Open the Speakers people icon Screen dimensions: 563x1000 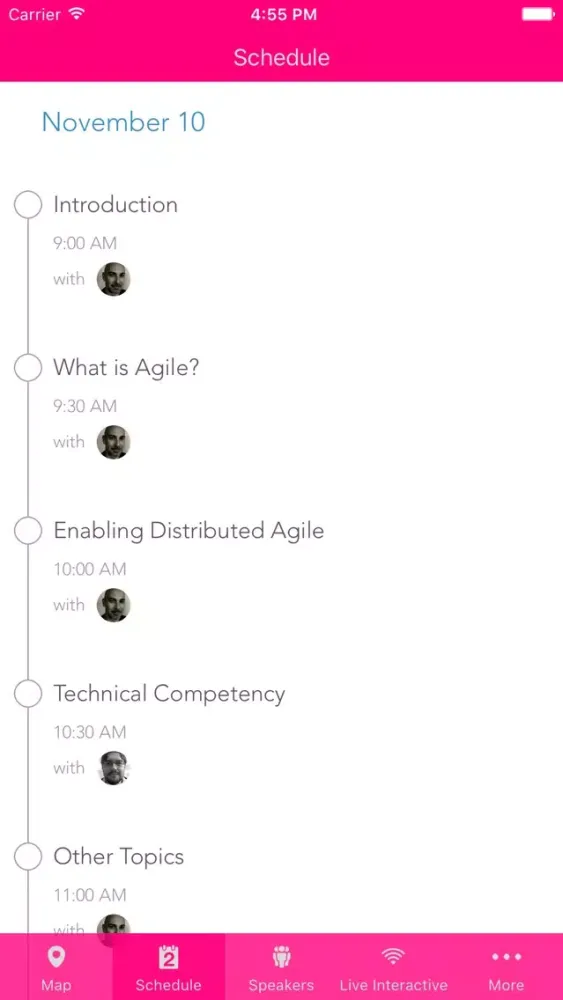pyautogui.click(x=281, y=957)
